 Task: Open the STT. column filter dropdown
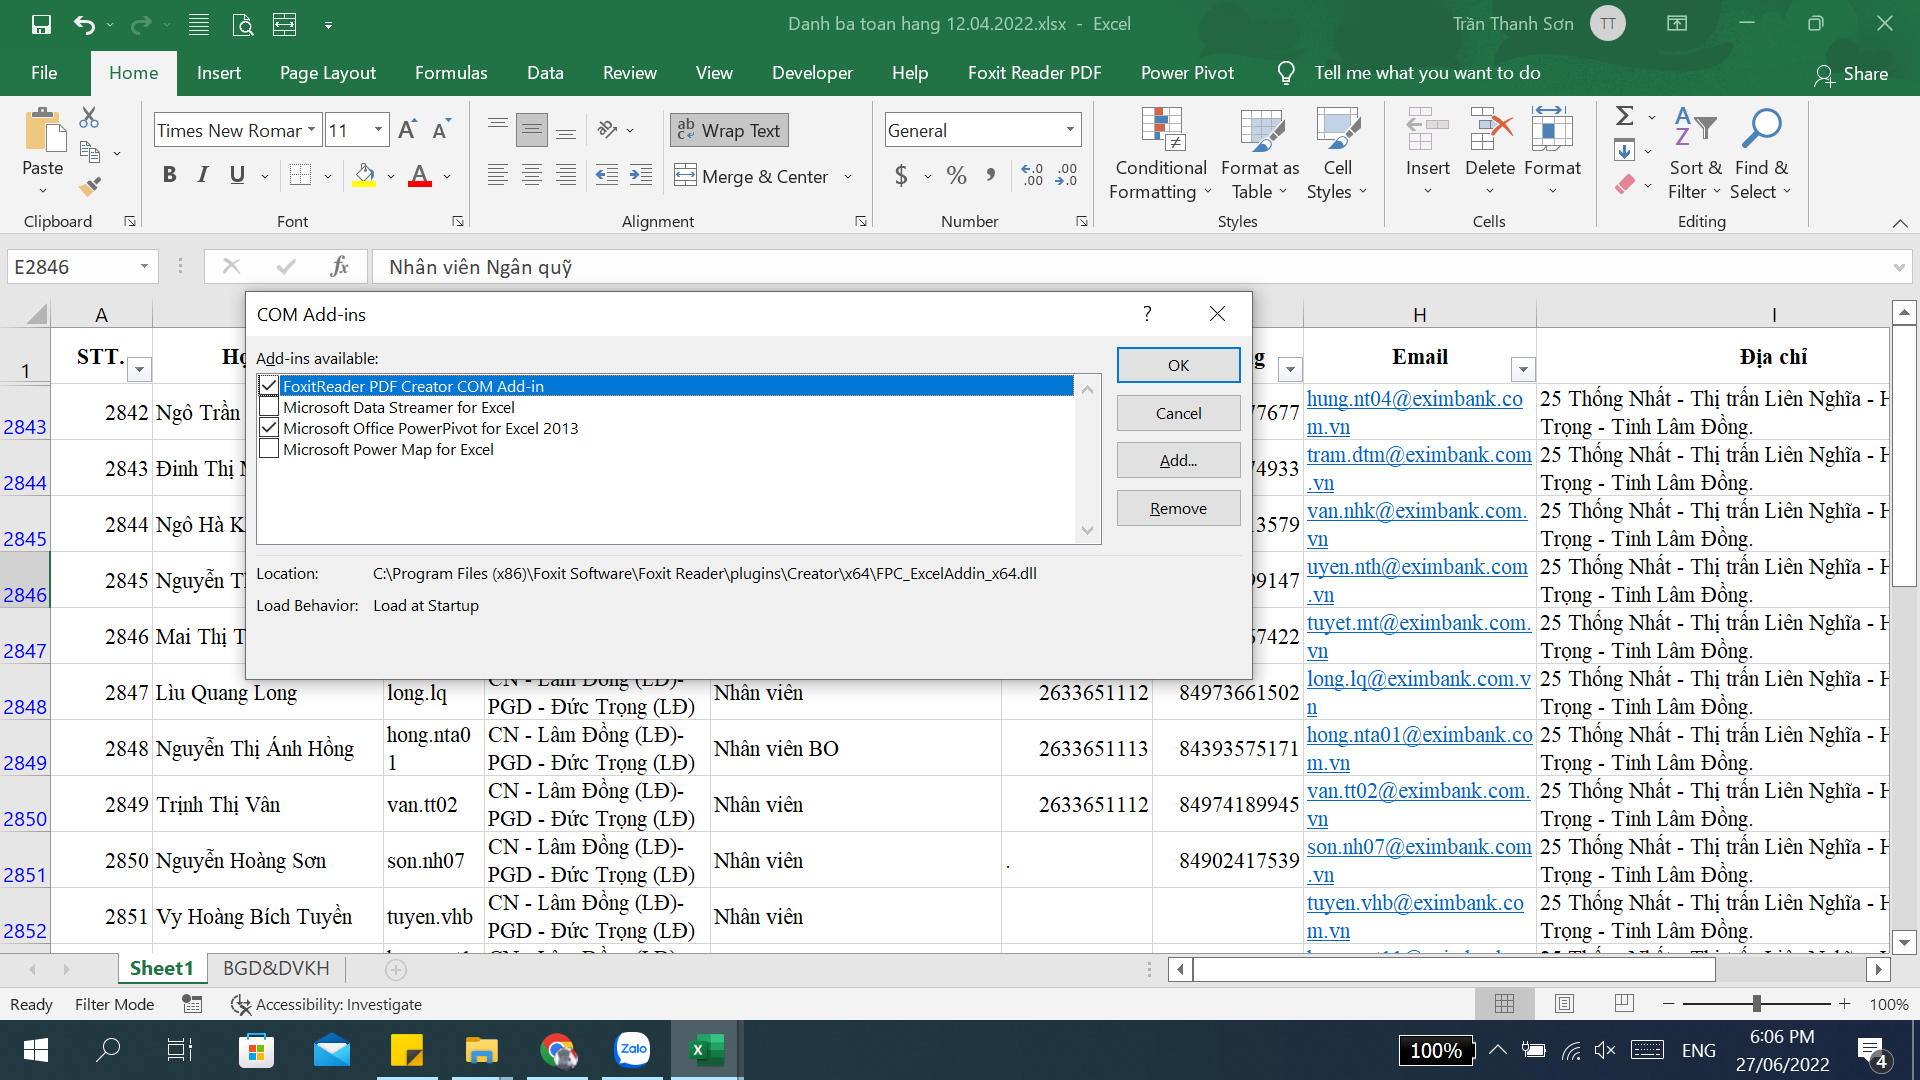click(139, 370)
